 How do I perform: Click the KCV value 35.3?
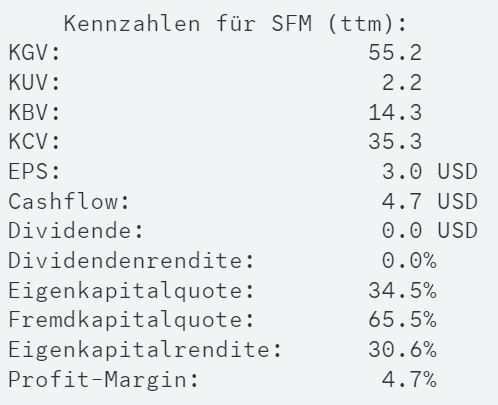pyautogui.click(x=395, y=142)
